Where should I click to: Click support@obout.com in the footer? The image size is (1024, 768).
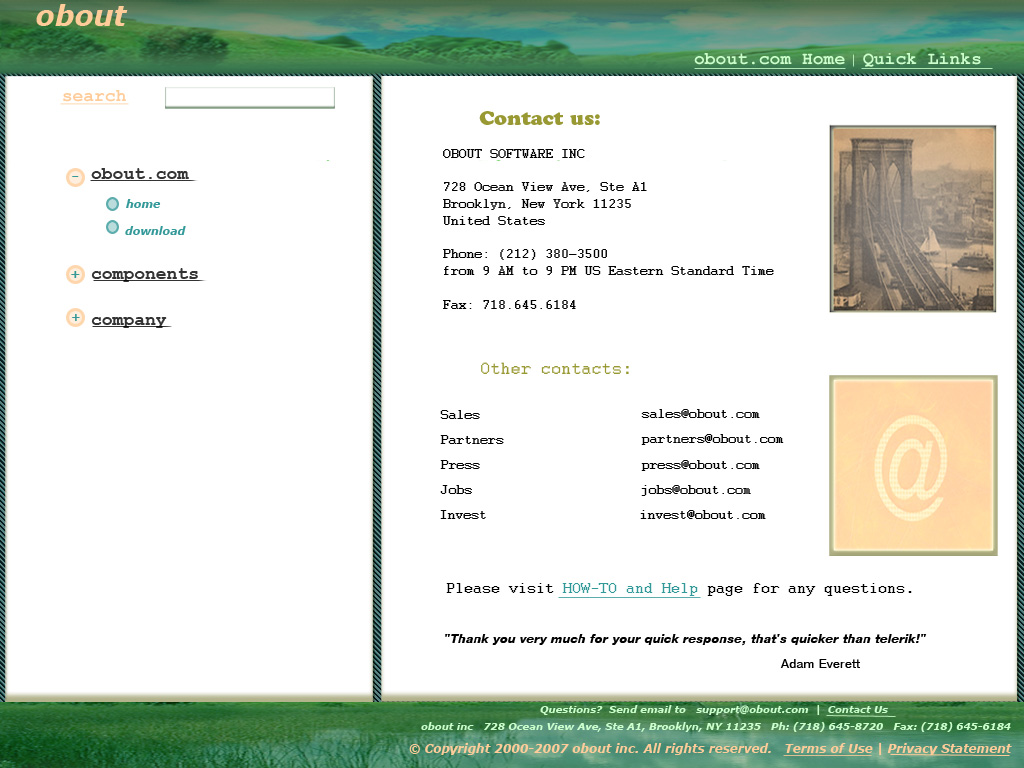[752, 709]
